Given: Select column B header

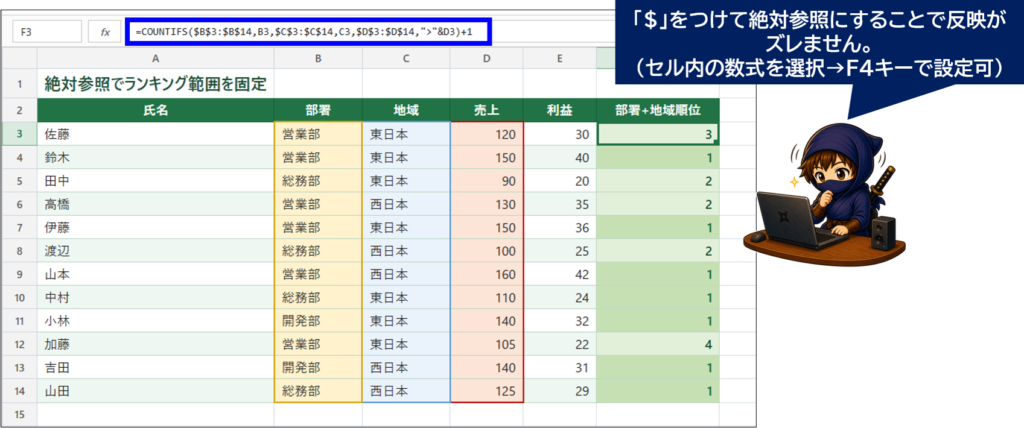Looking at the screenshot, I should tap(318, 58).
